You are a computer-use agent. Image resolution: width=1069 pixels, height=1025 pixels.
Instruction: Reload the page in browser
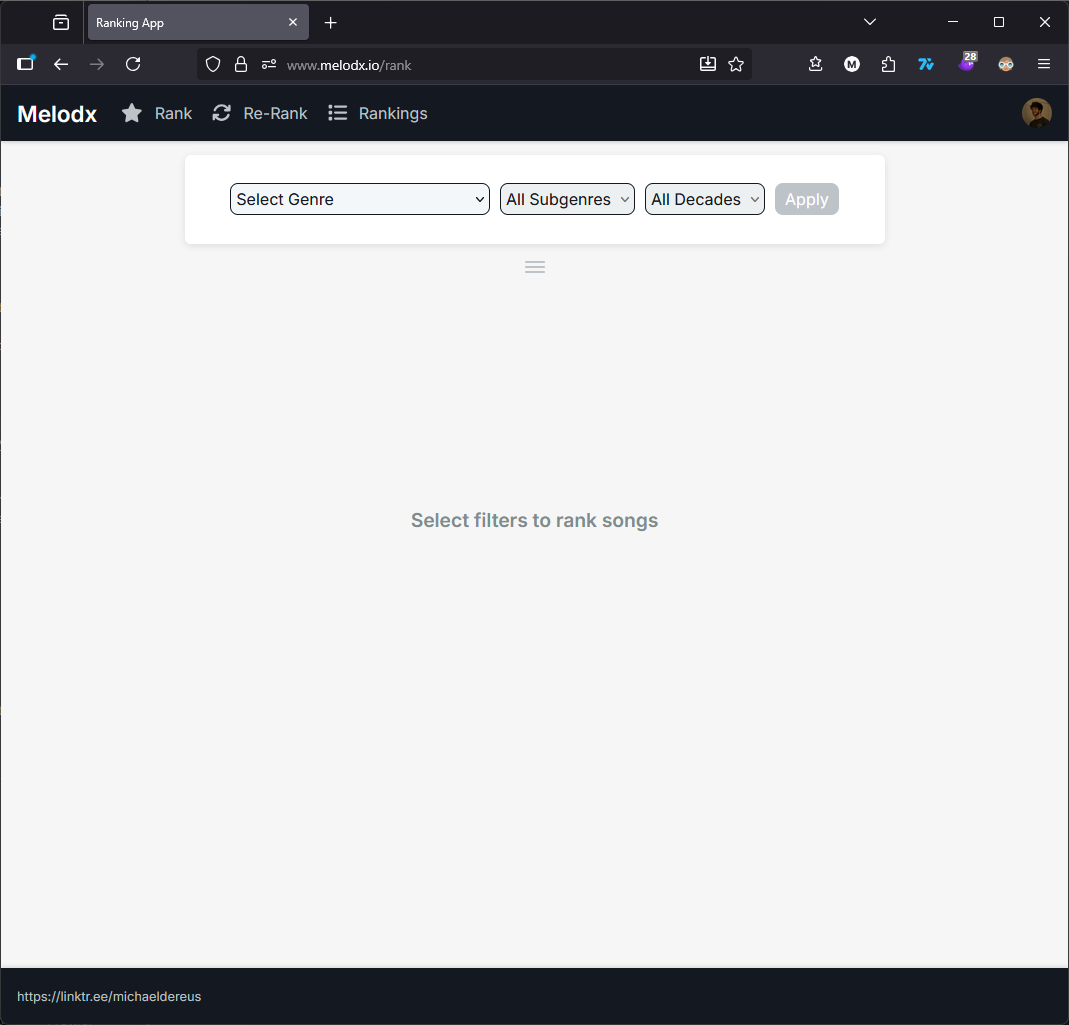[x=133, y=64]
